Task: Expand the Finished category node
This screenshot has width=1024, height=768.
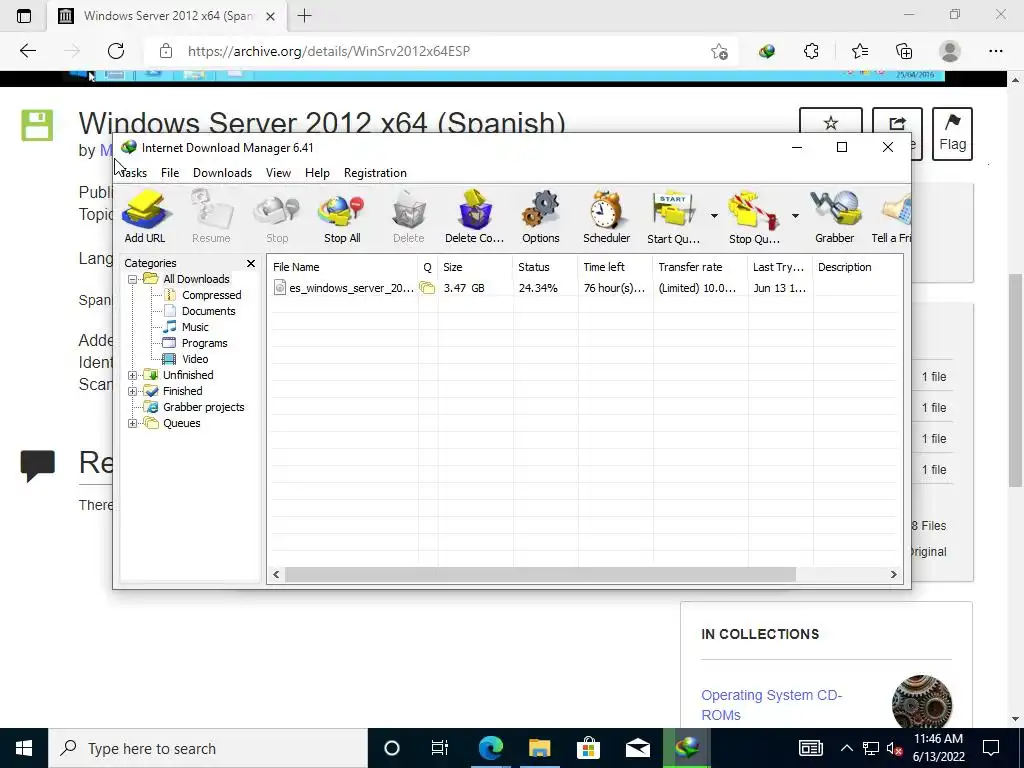Action: (133, 391)
